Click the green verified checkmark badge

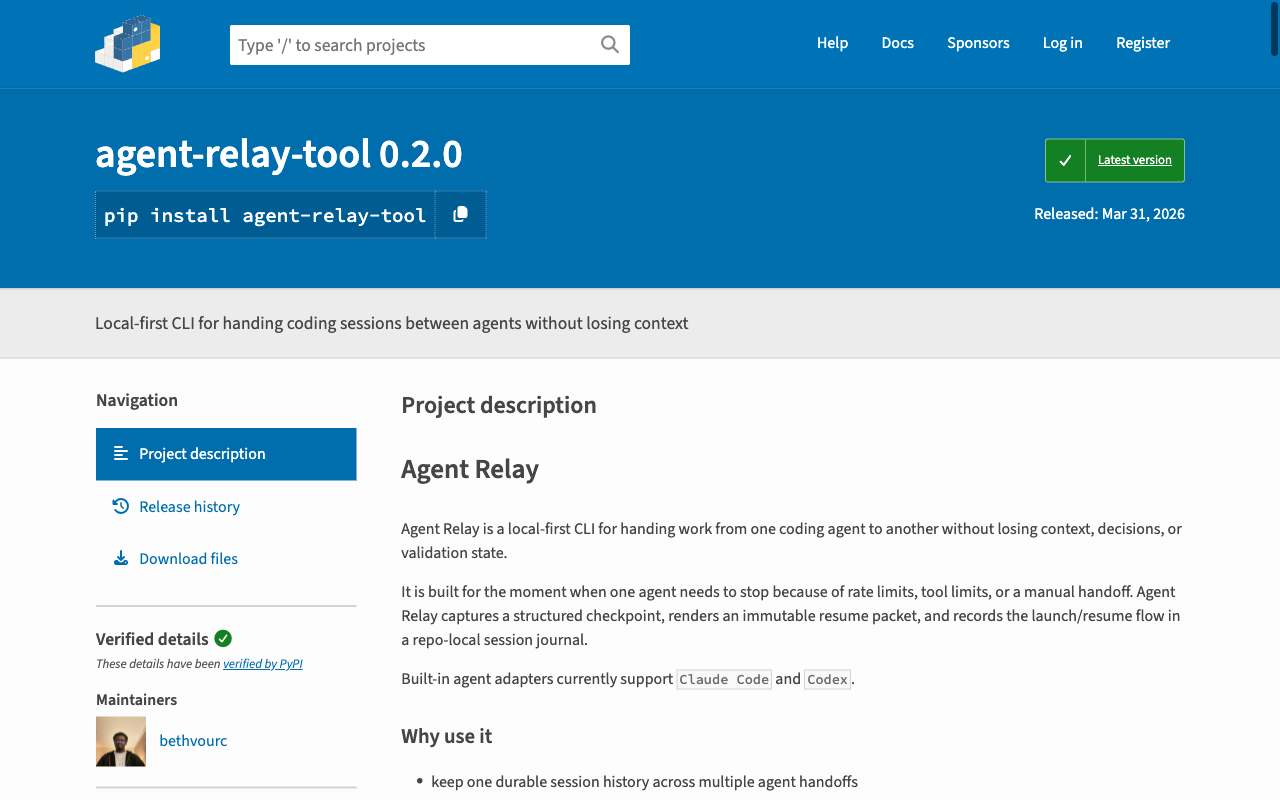pos(223,639)
